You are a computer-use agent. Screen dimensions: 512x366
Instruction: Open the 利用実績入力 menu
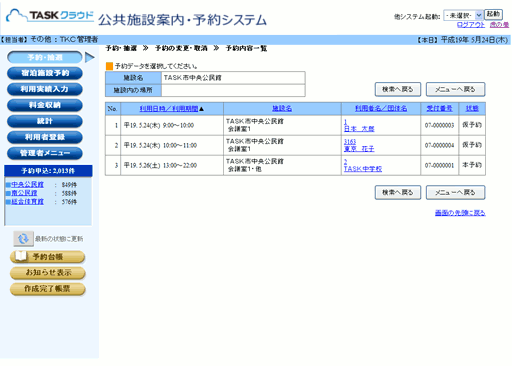[45, 89]
